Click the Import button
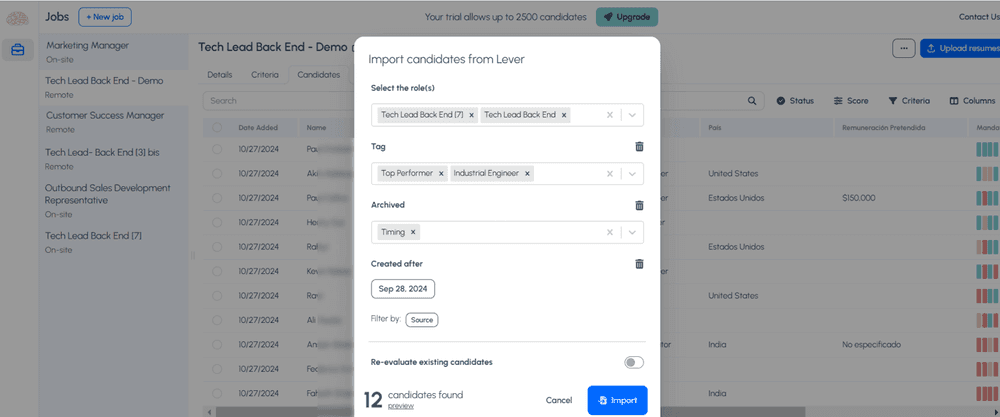This screenshot has width=1000, height=417. click(617, 400)
